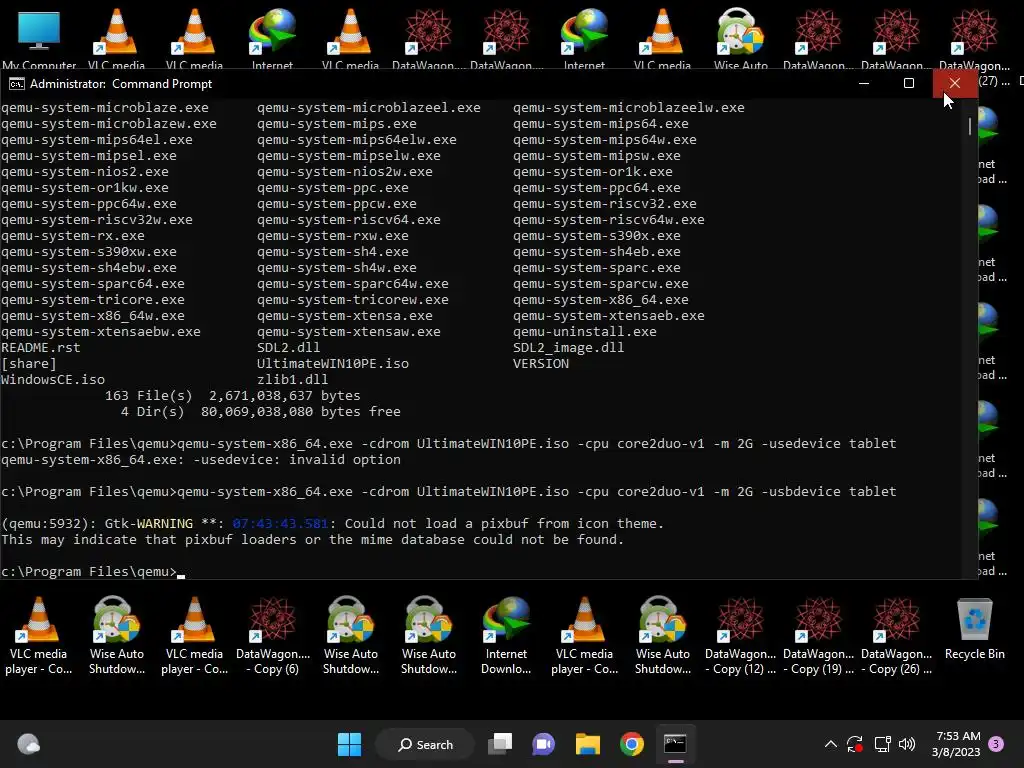The image size is (1024, 768).
Task: Click the taskbar Search box
Action: pyautogui.click(x=425, y=744)
